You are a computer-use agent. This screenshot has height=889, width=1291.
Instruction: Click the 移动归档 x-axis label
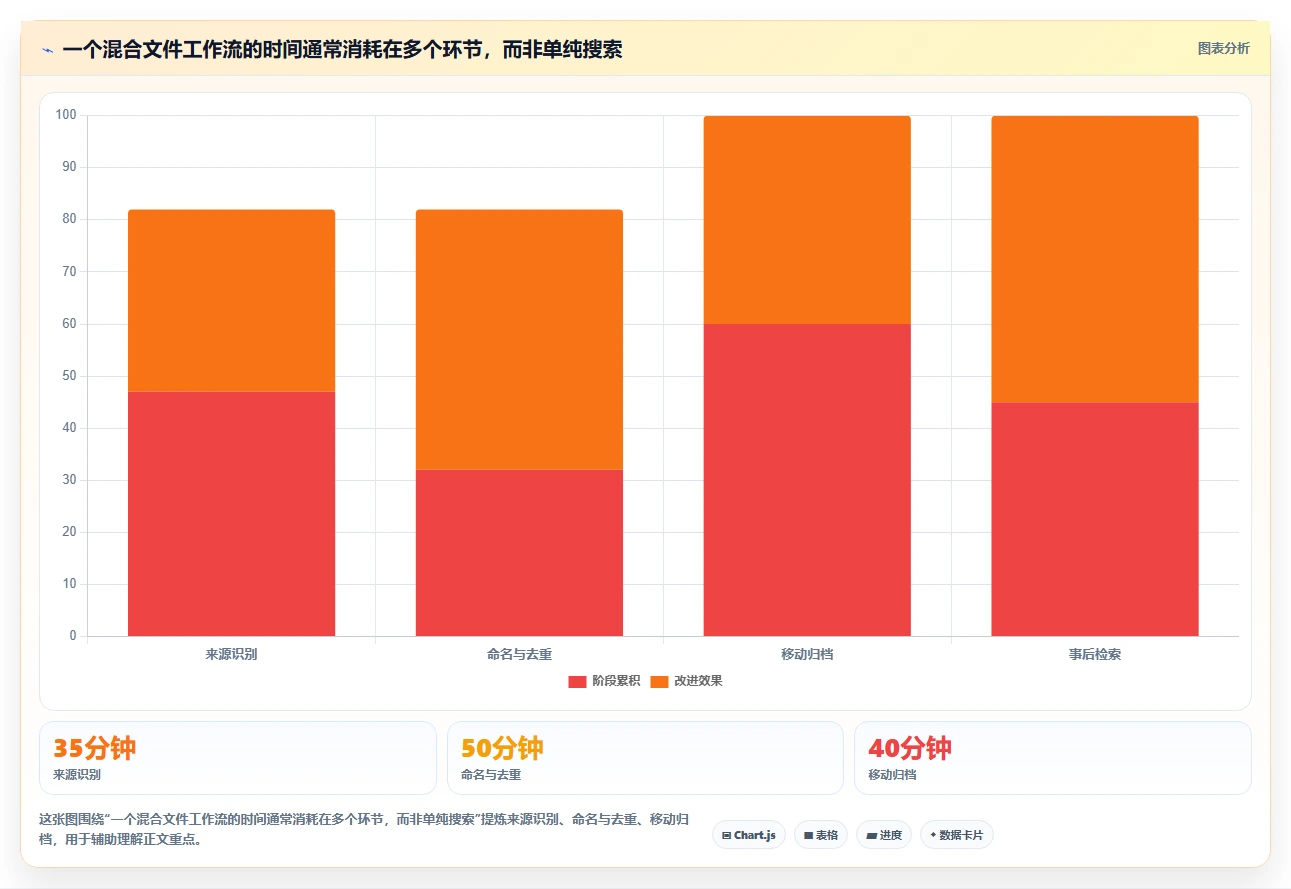(807, 655)
